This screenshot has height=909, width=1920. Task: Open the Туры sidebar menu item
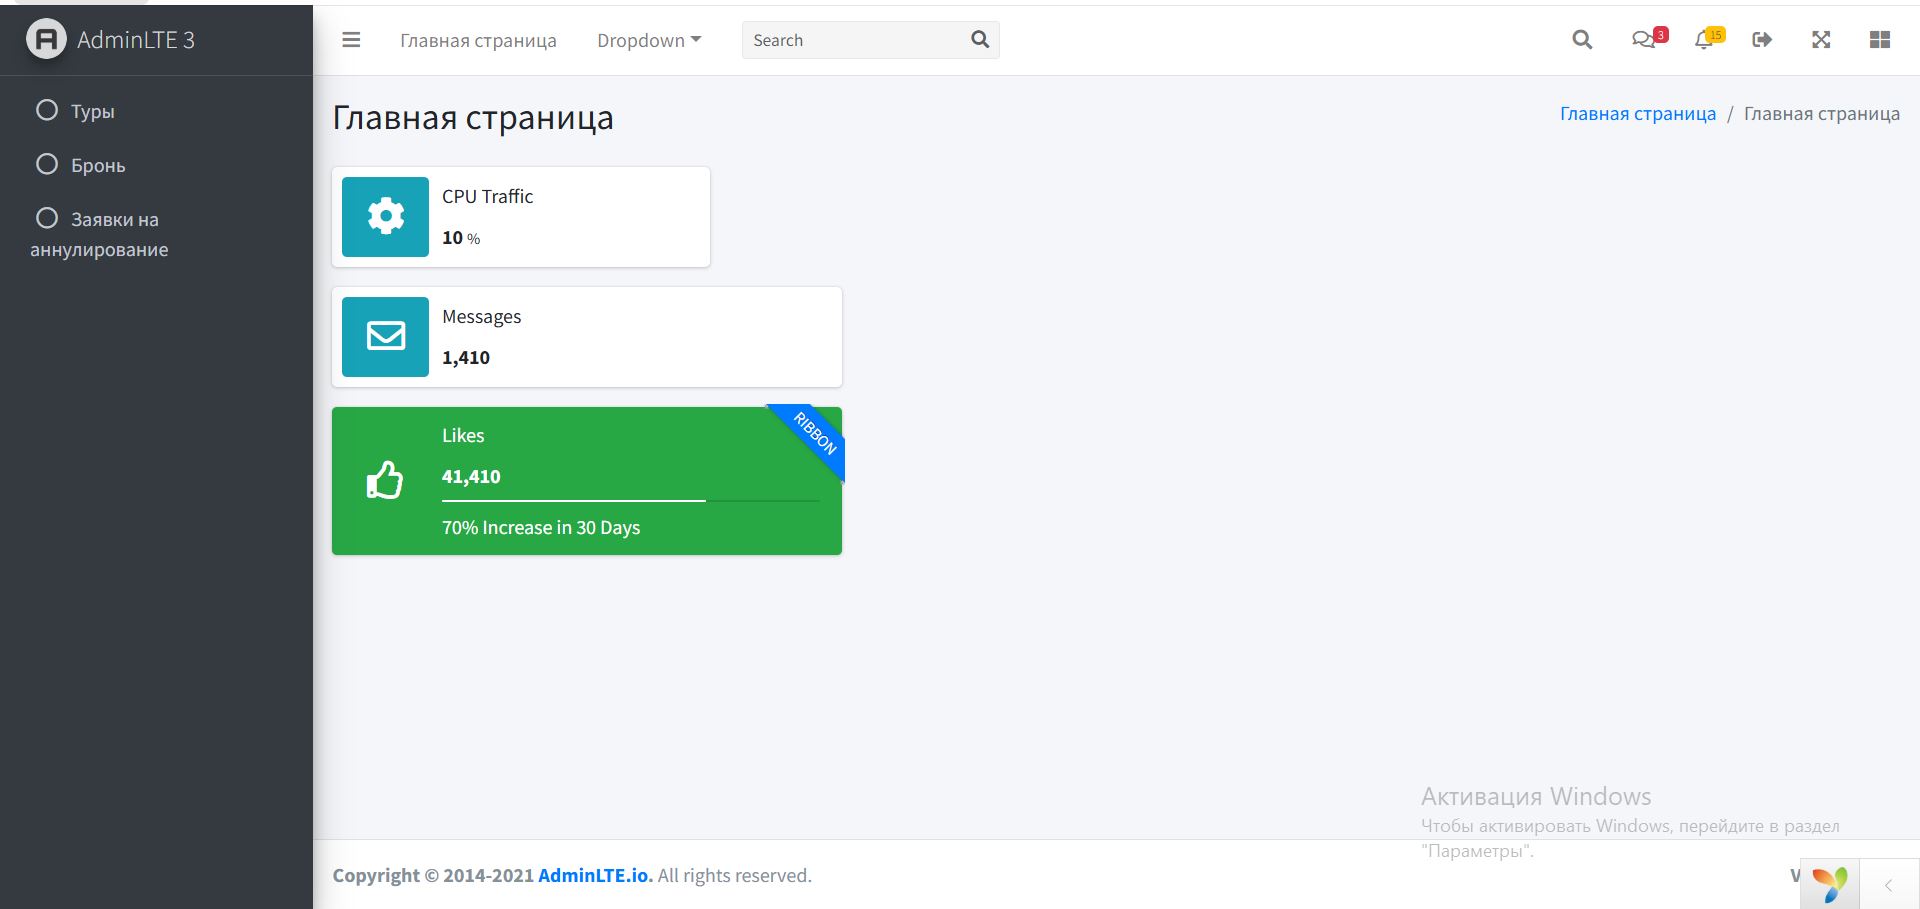click(156, 111)
